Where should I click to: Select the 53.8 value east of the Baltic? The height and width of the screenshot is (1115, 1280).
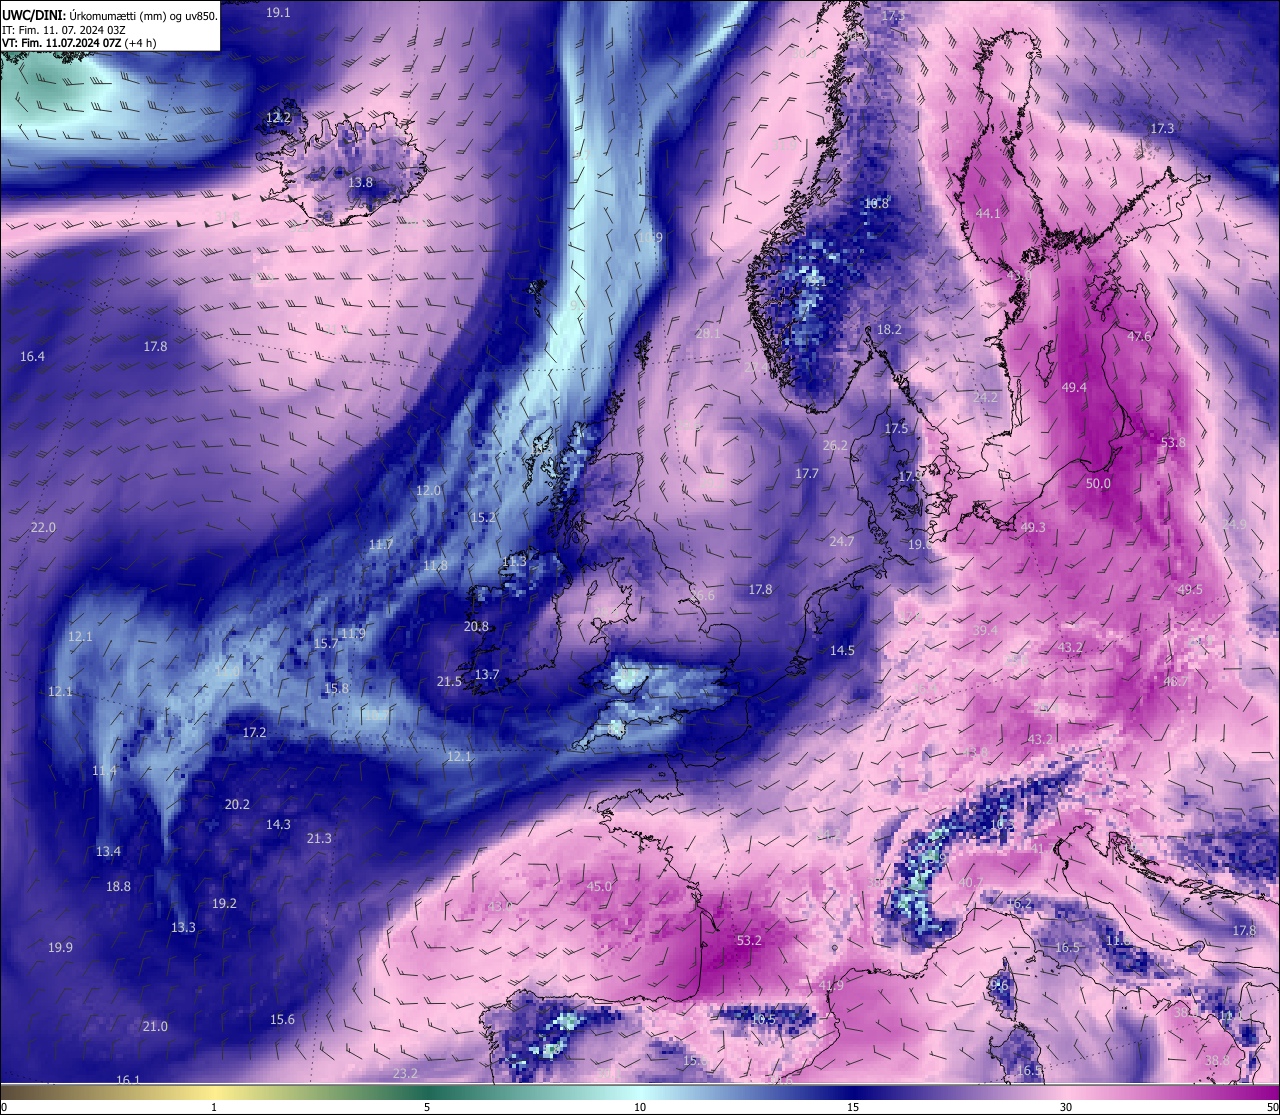pyautogui.click(x=1173, y=443)
